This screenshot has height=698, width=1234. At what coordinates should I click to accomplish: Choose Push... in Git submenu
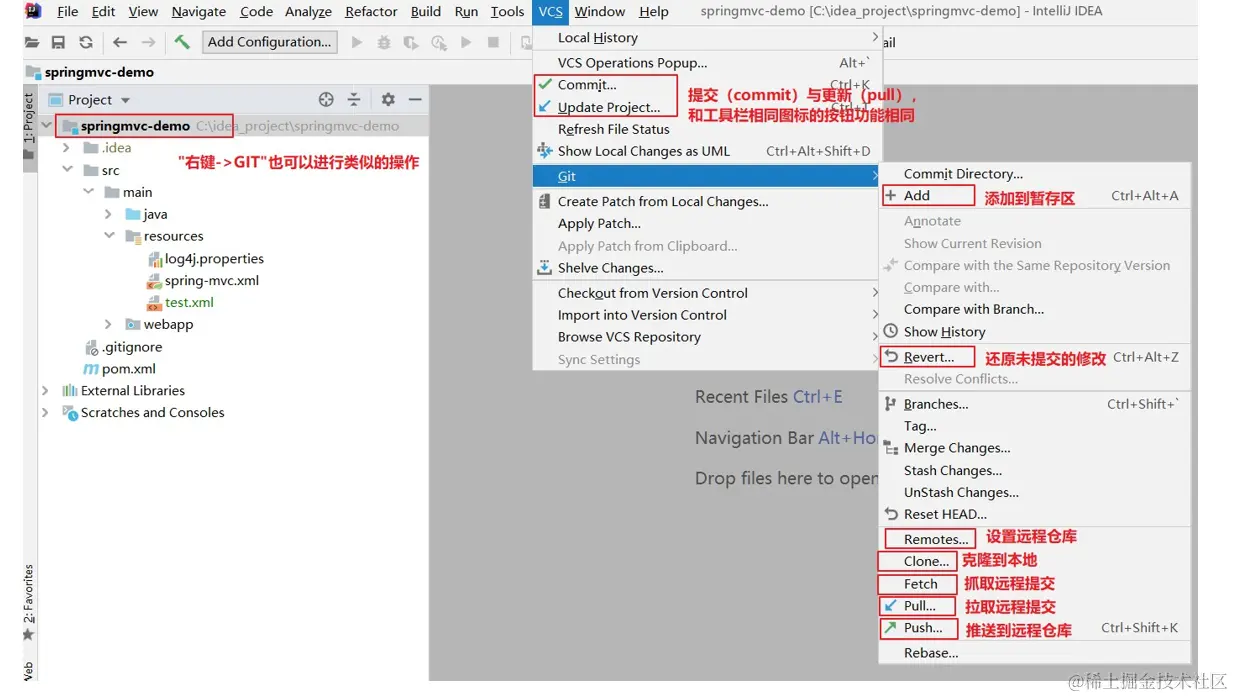(1034, 628)
